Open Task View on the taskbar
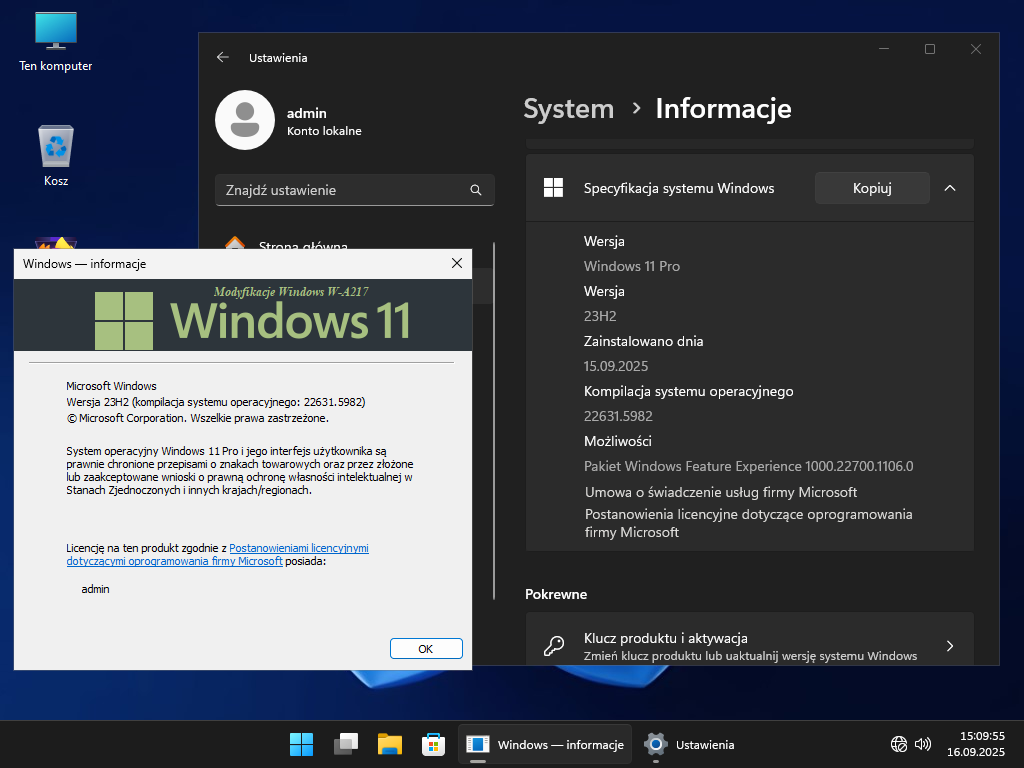This screenshot has height=768, width=1024. coord(346,744)
